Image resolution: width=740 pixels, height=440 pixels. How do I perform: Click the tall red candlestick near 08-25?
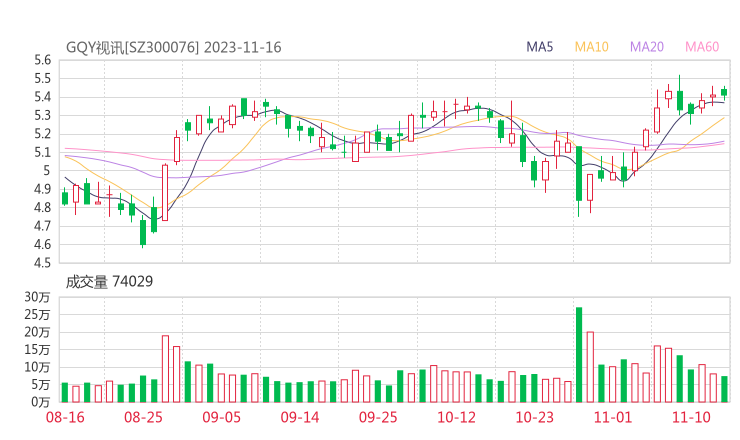point(165,193)
